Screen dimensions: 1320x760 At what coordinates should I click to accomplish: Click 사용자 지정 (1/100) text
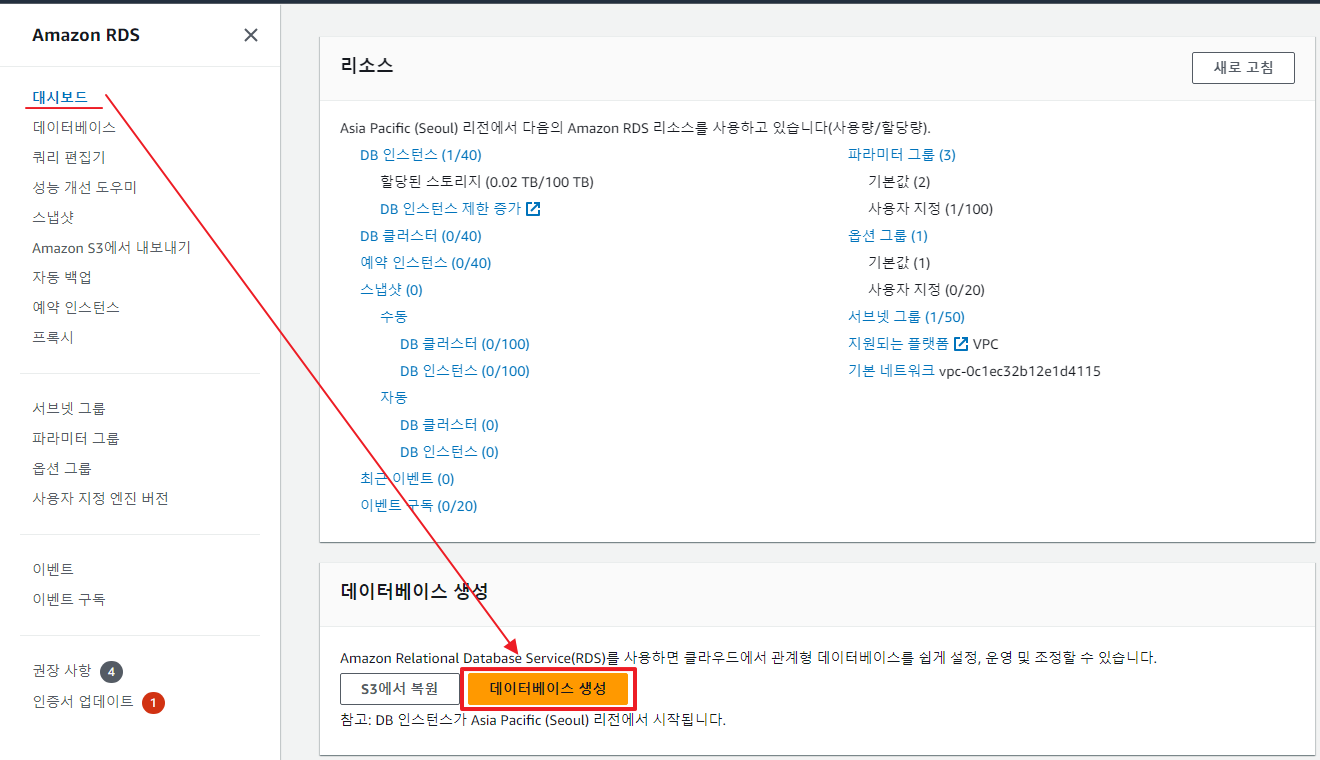pos(931,209)
